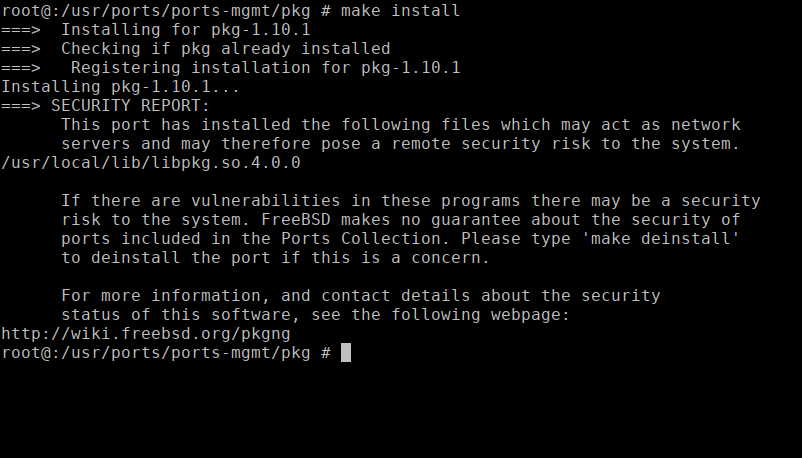Click the 'Checking if pkg already installed' line
Image resolution: width=802 pixels, height=458 pixels.
tap(226, 48)
